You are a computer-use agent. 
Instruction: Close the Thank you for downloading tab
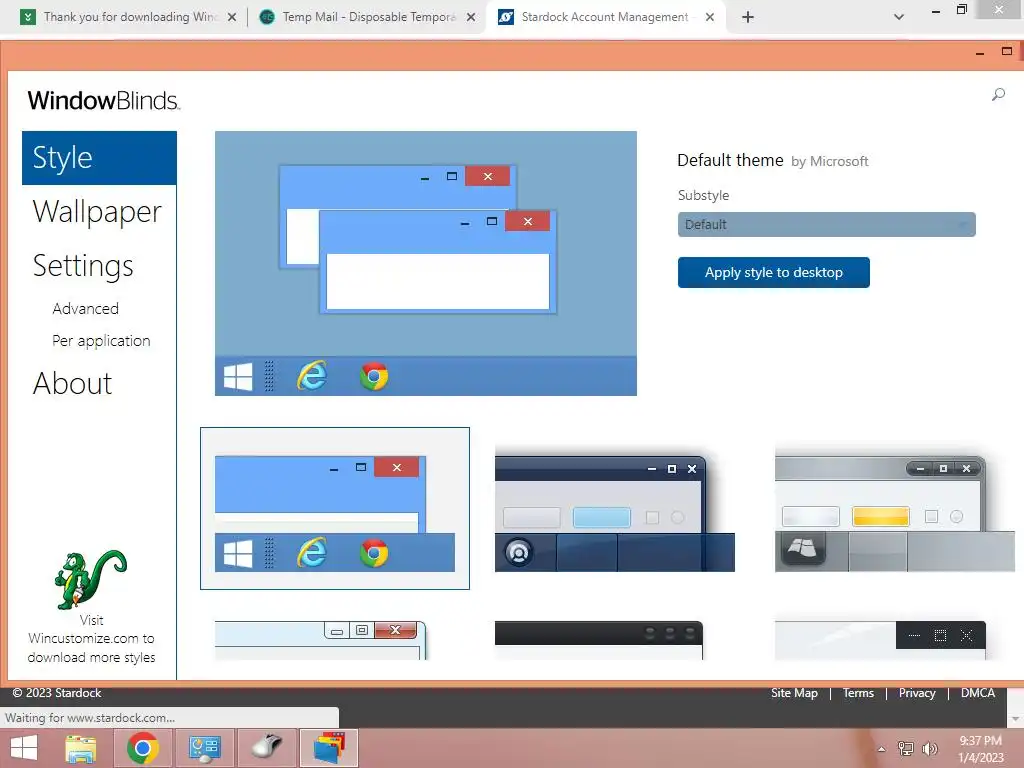(232, 18)
